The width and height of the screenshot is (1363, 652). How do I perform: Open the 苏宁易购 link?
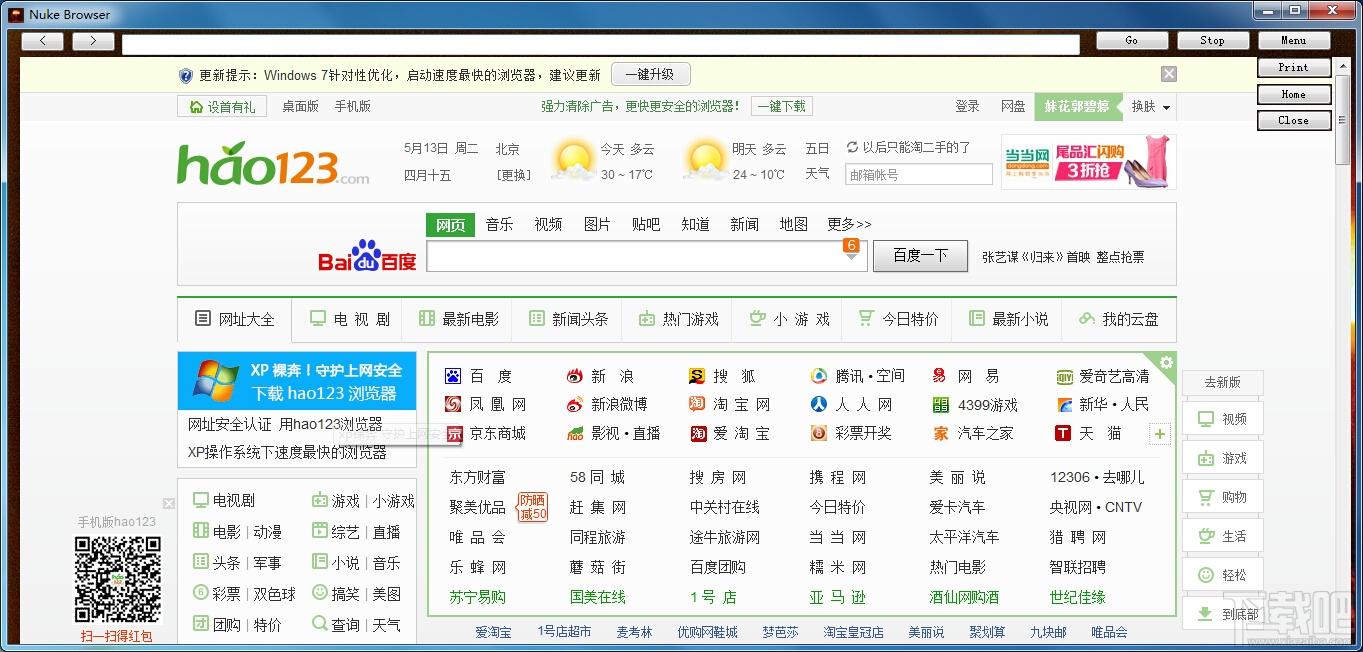(478, 597)
